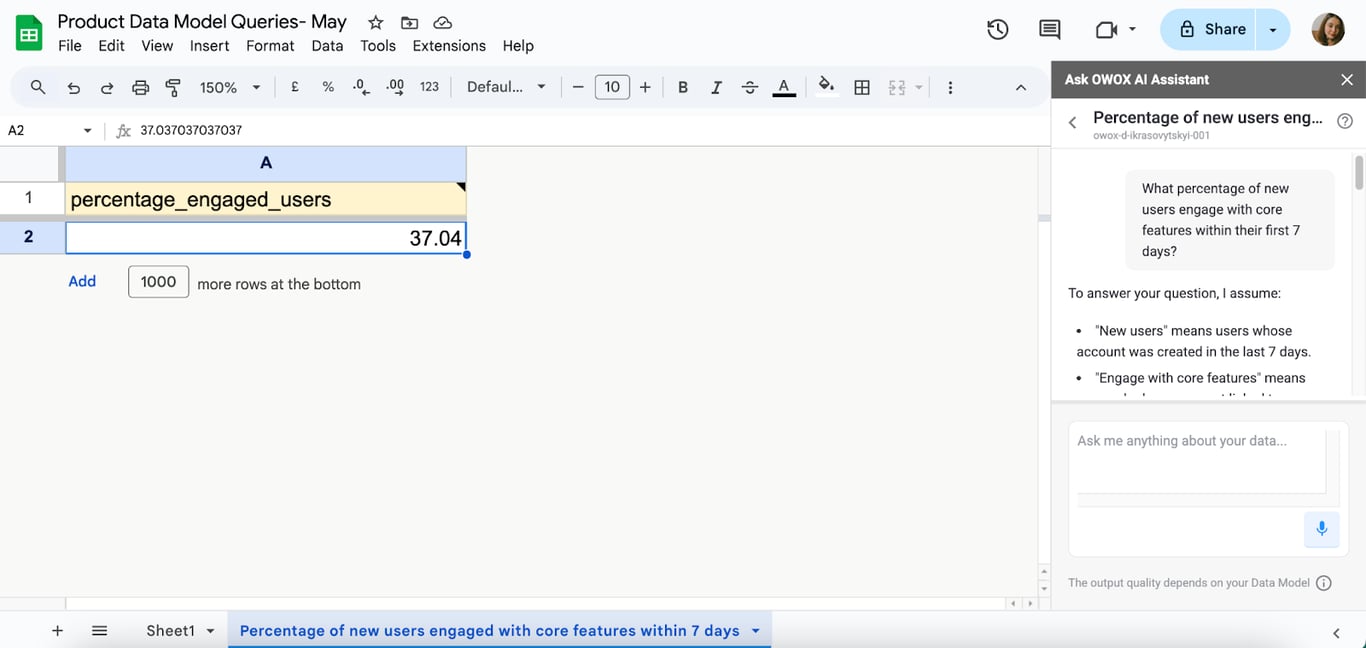Add a new sheet with plus icon
This screenshot has width=1366, height=648.
click(x=57, y=631)
